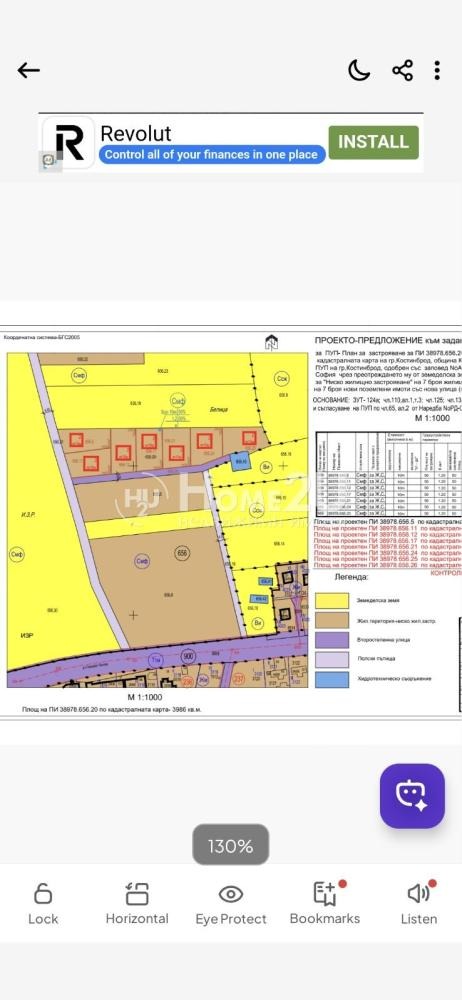Tap the share icon
462x1000 pixels.
click(x=402, y=70)
